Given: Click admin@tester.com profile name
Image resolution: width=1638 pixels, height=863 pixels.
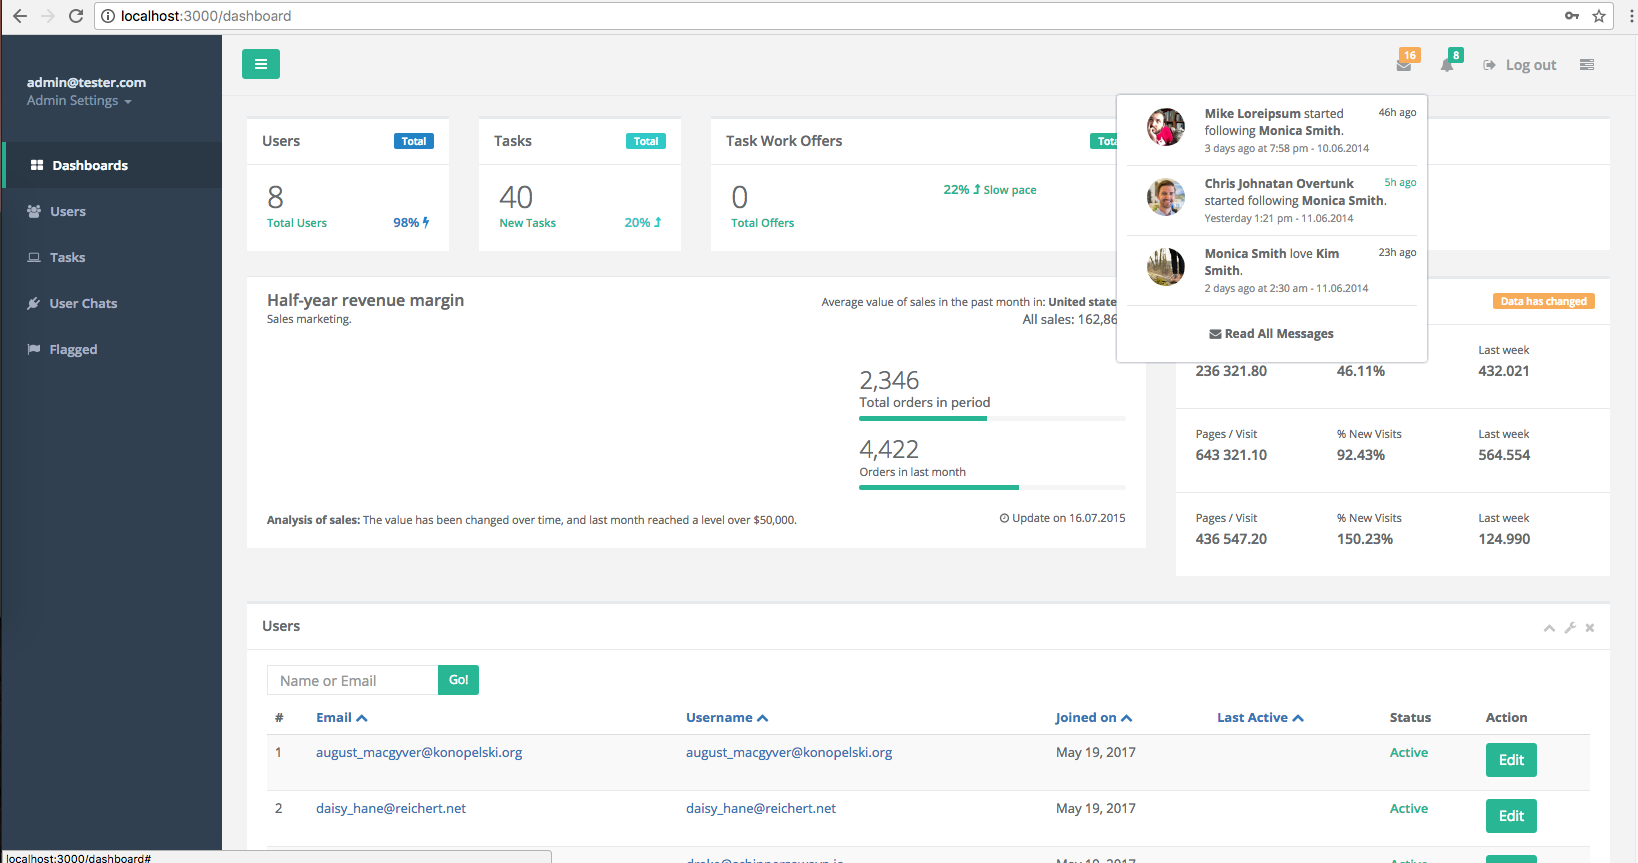Looking at the screenshot, I should point(86,82).
